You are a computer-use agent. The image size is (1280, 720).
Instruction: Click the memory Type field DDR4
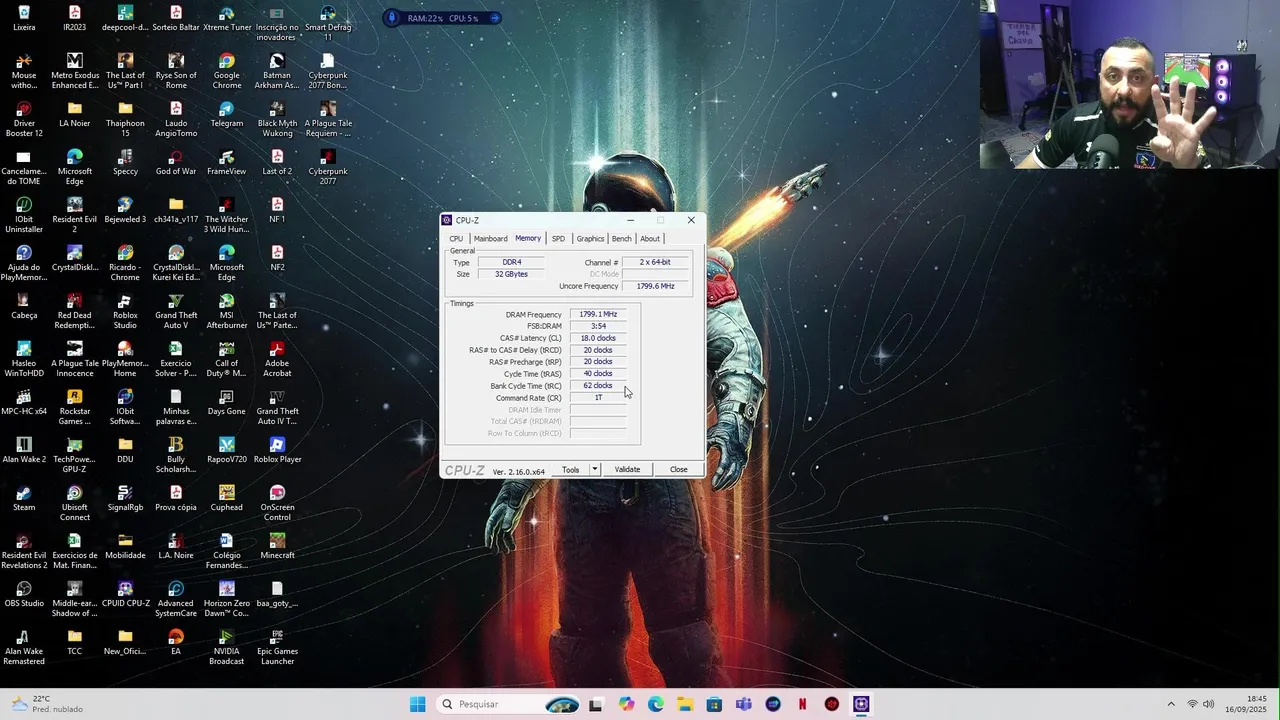click(512, 262)
